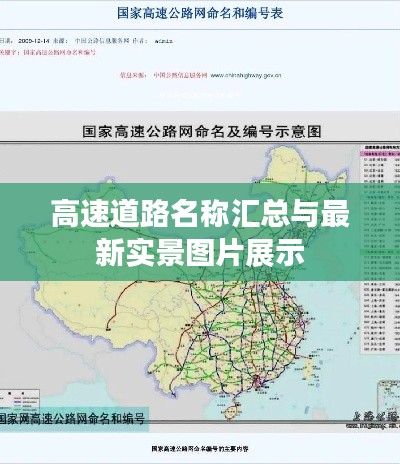
Task: Click the red 中国公路信息服务网 source link
Action: (180, 75)
